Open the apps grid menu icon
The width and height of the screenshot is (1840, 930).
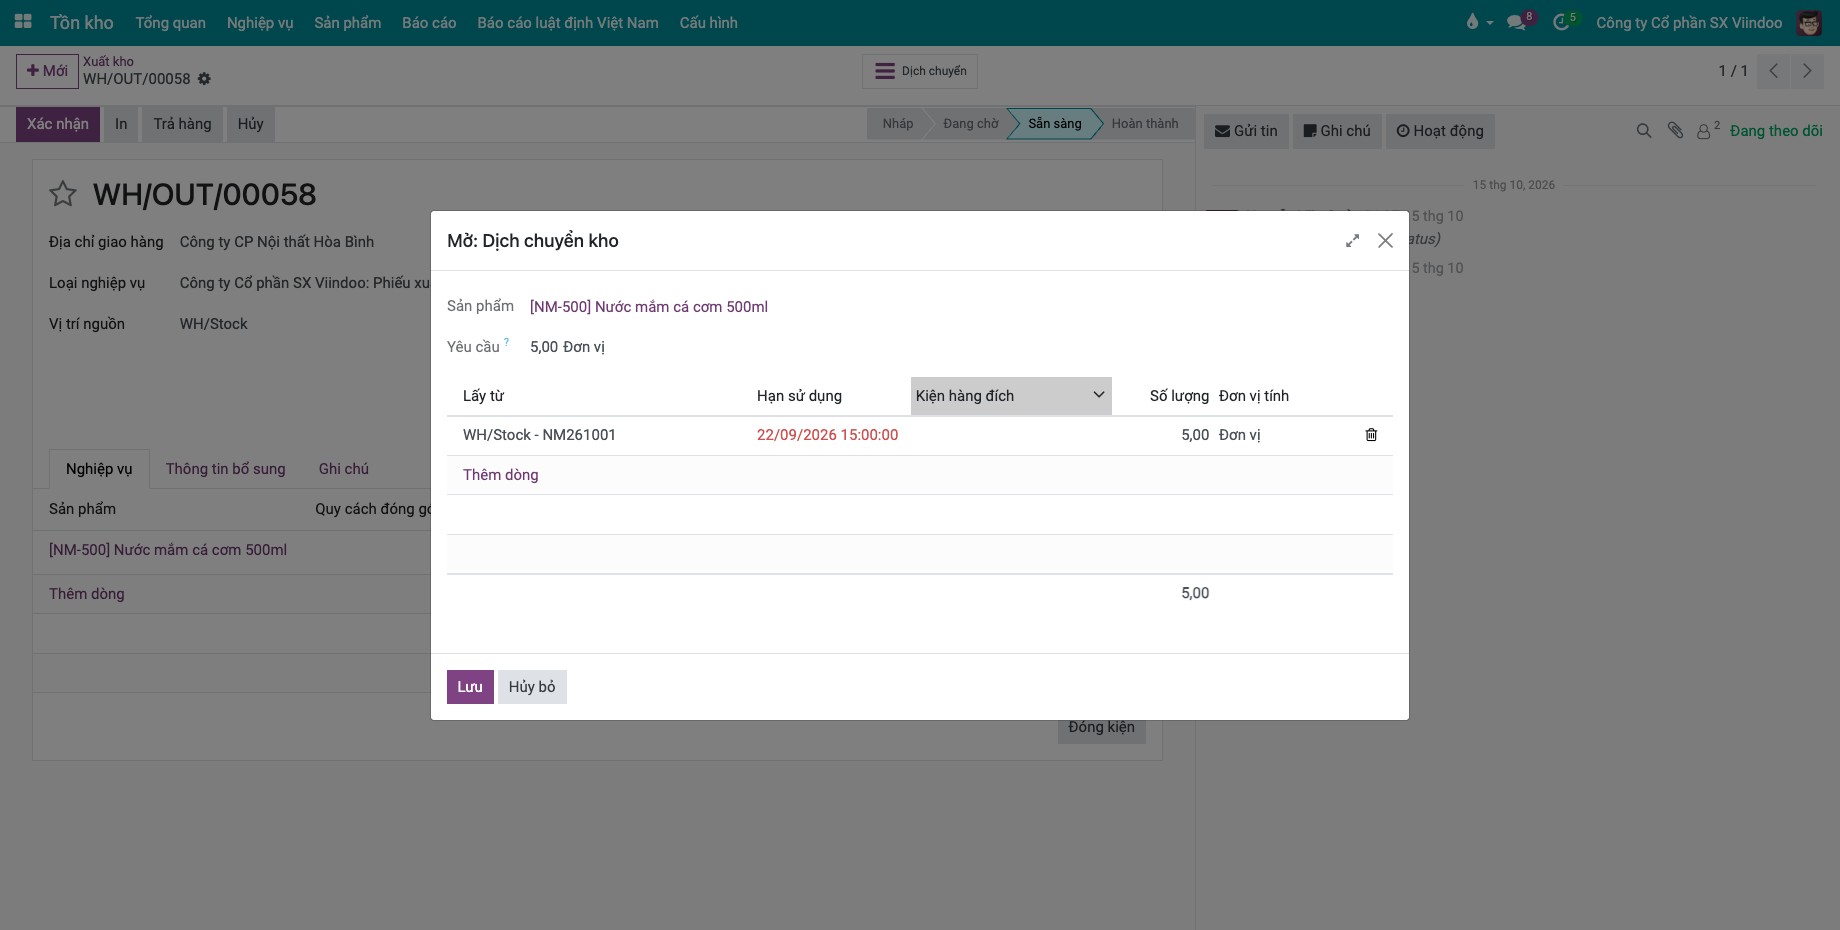[22, 22]
